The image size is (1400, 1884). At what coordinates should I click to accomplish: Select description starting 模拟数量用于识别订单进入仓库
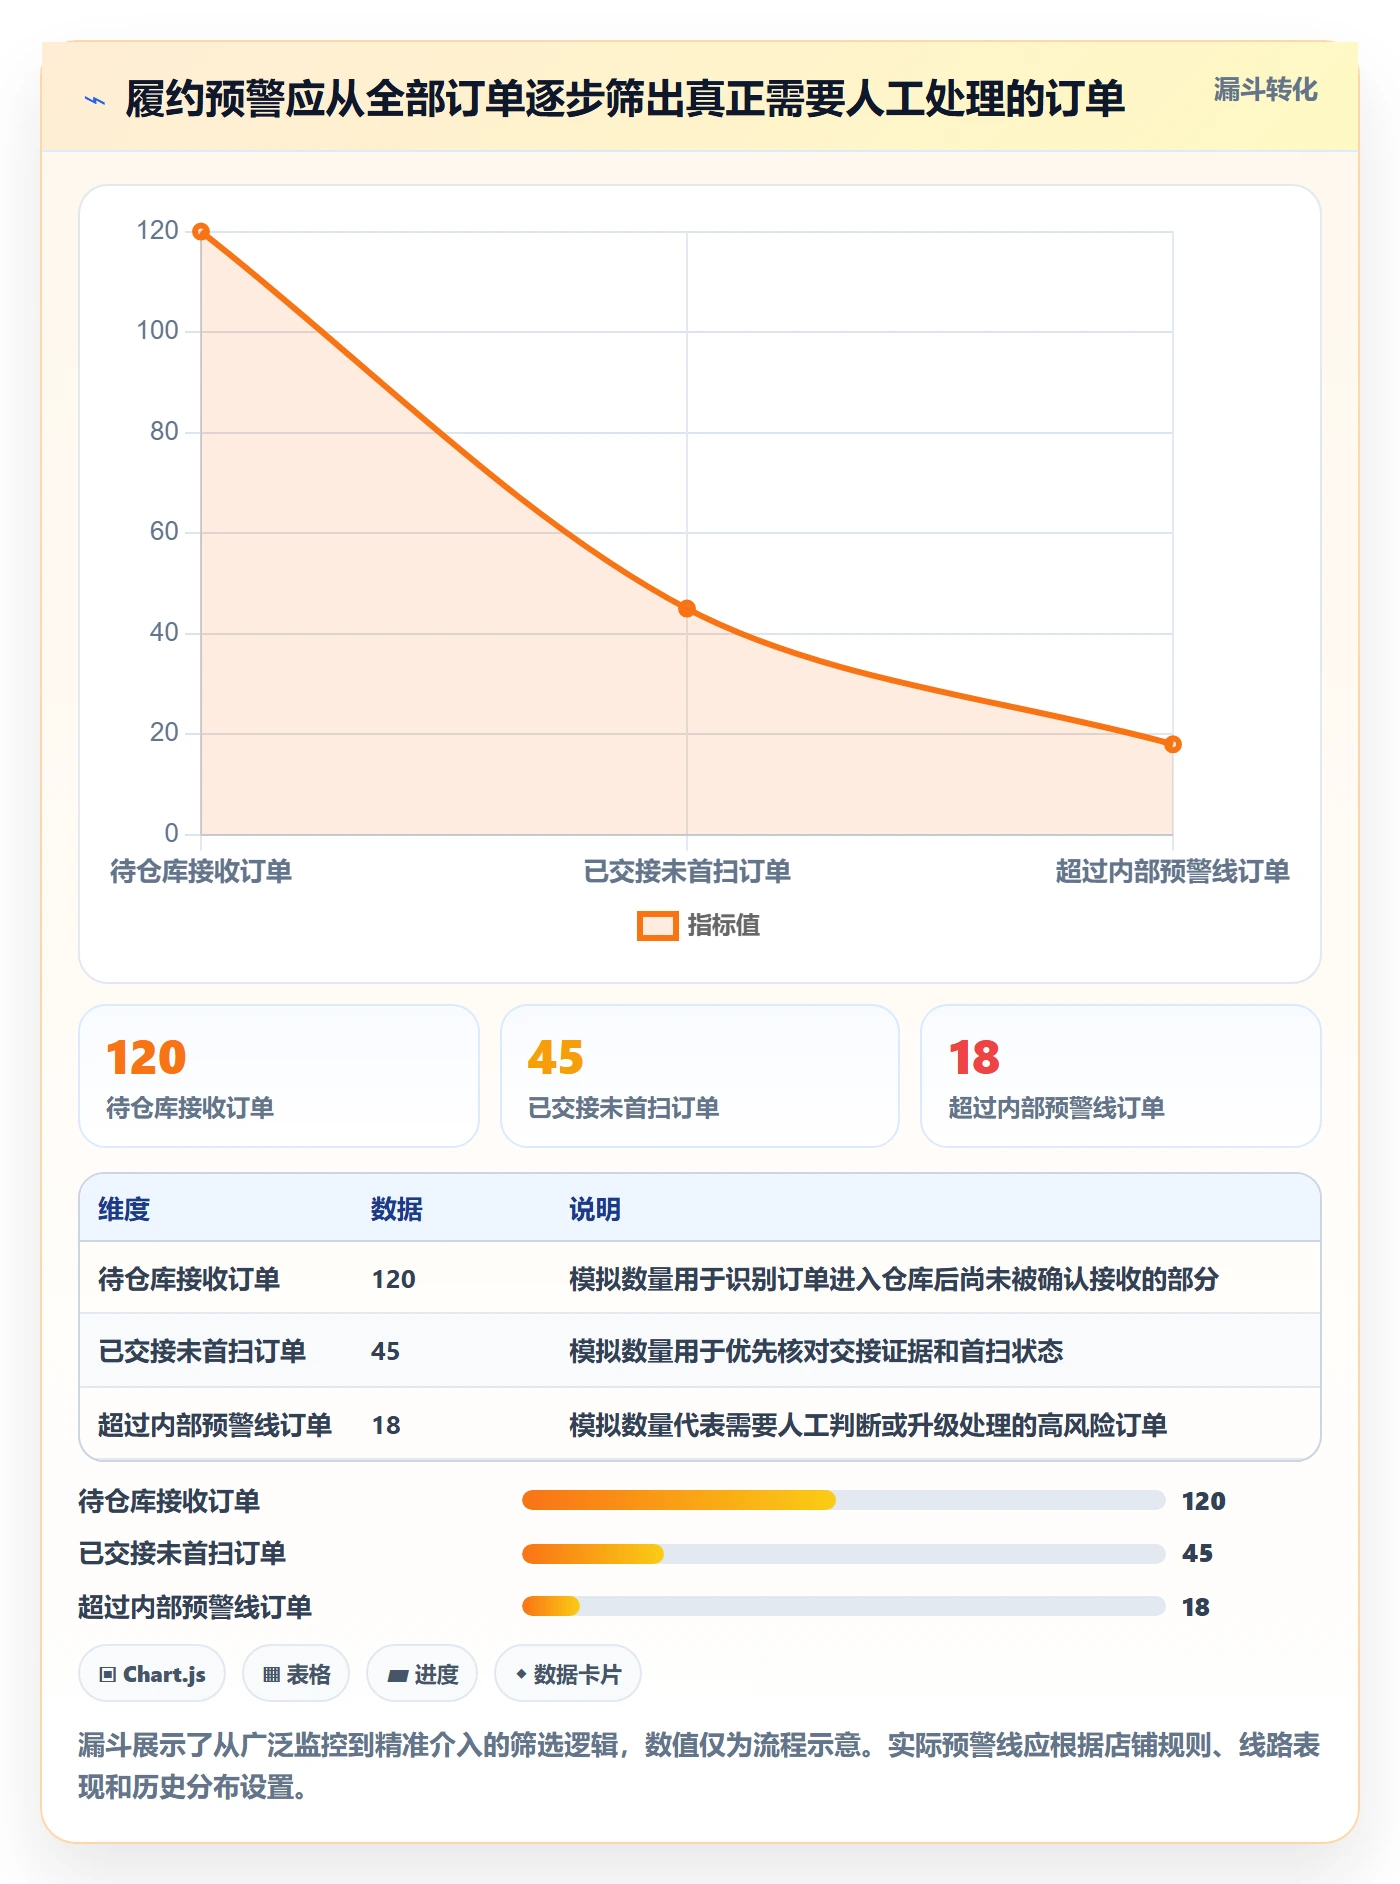pyautogui.click(x=894, y=1279)
